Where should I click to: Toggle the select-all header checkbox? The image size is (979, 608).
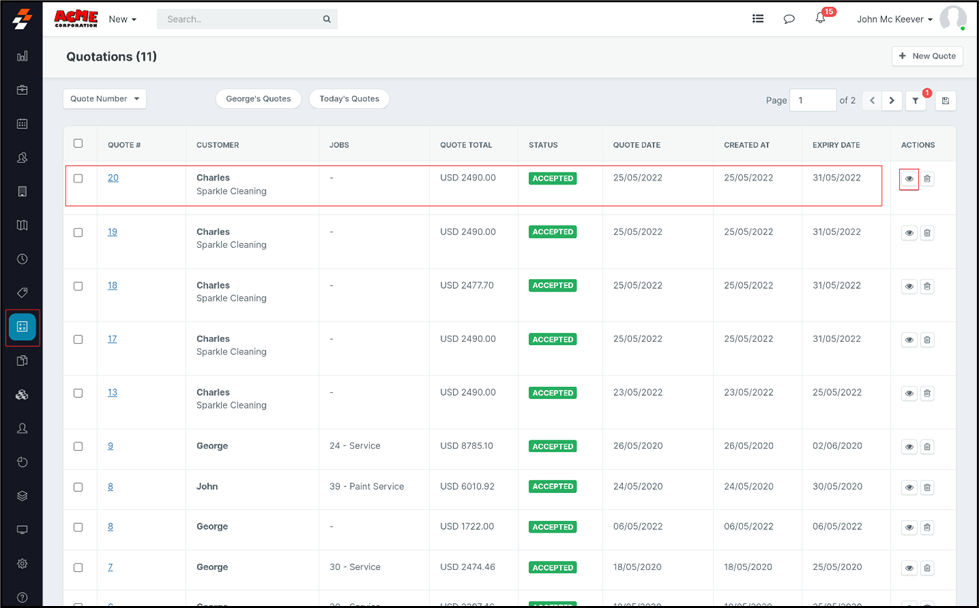[78, 144]
